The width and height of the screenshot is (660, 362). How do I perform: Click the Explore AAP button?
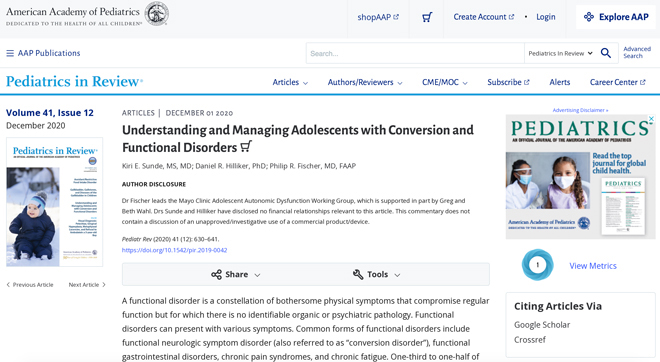tap(616, 17)
